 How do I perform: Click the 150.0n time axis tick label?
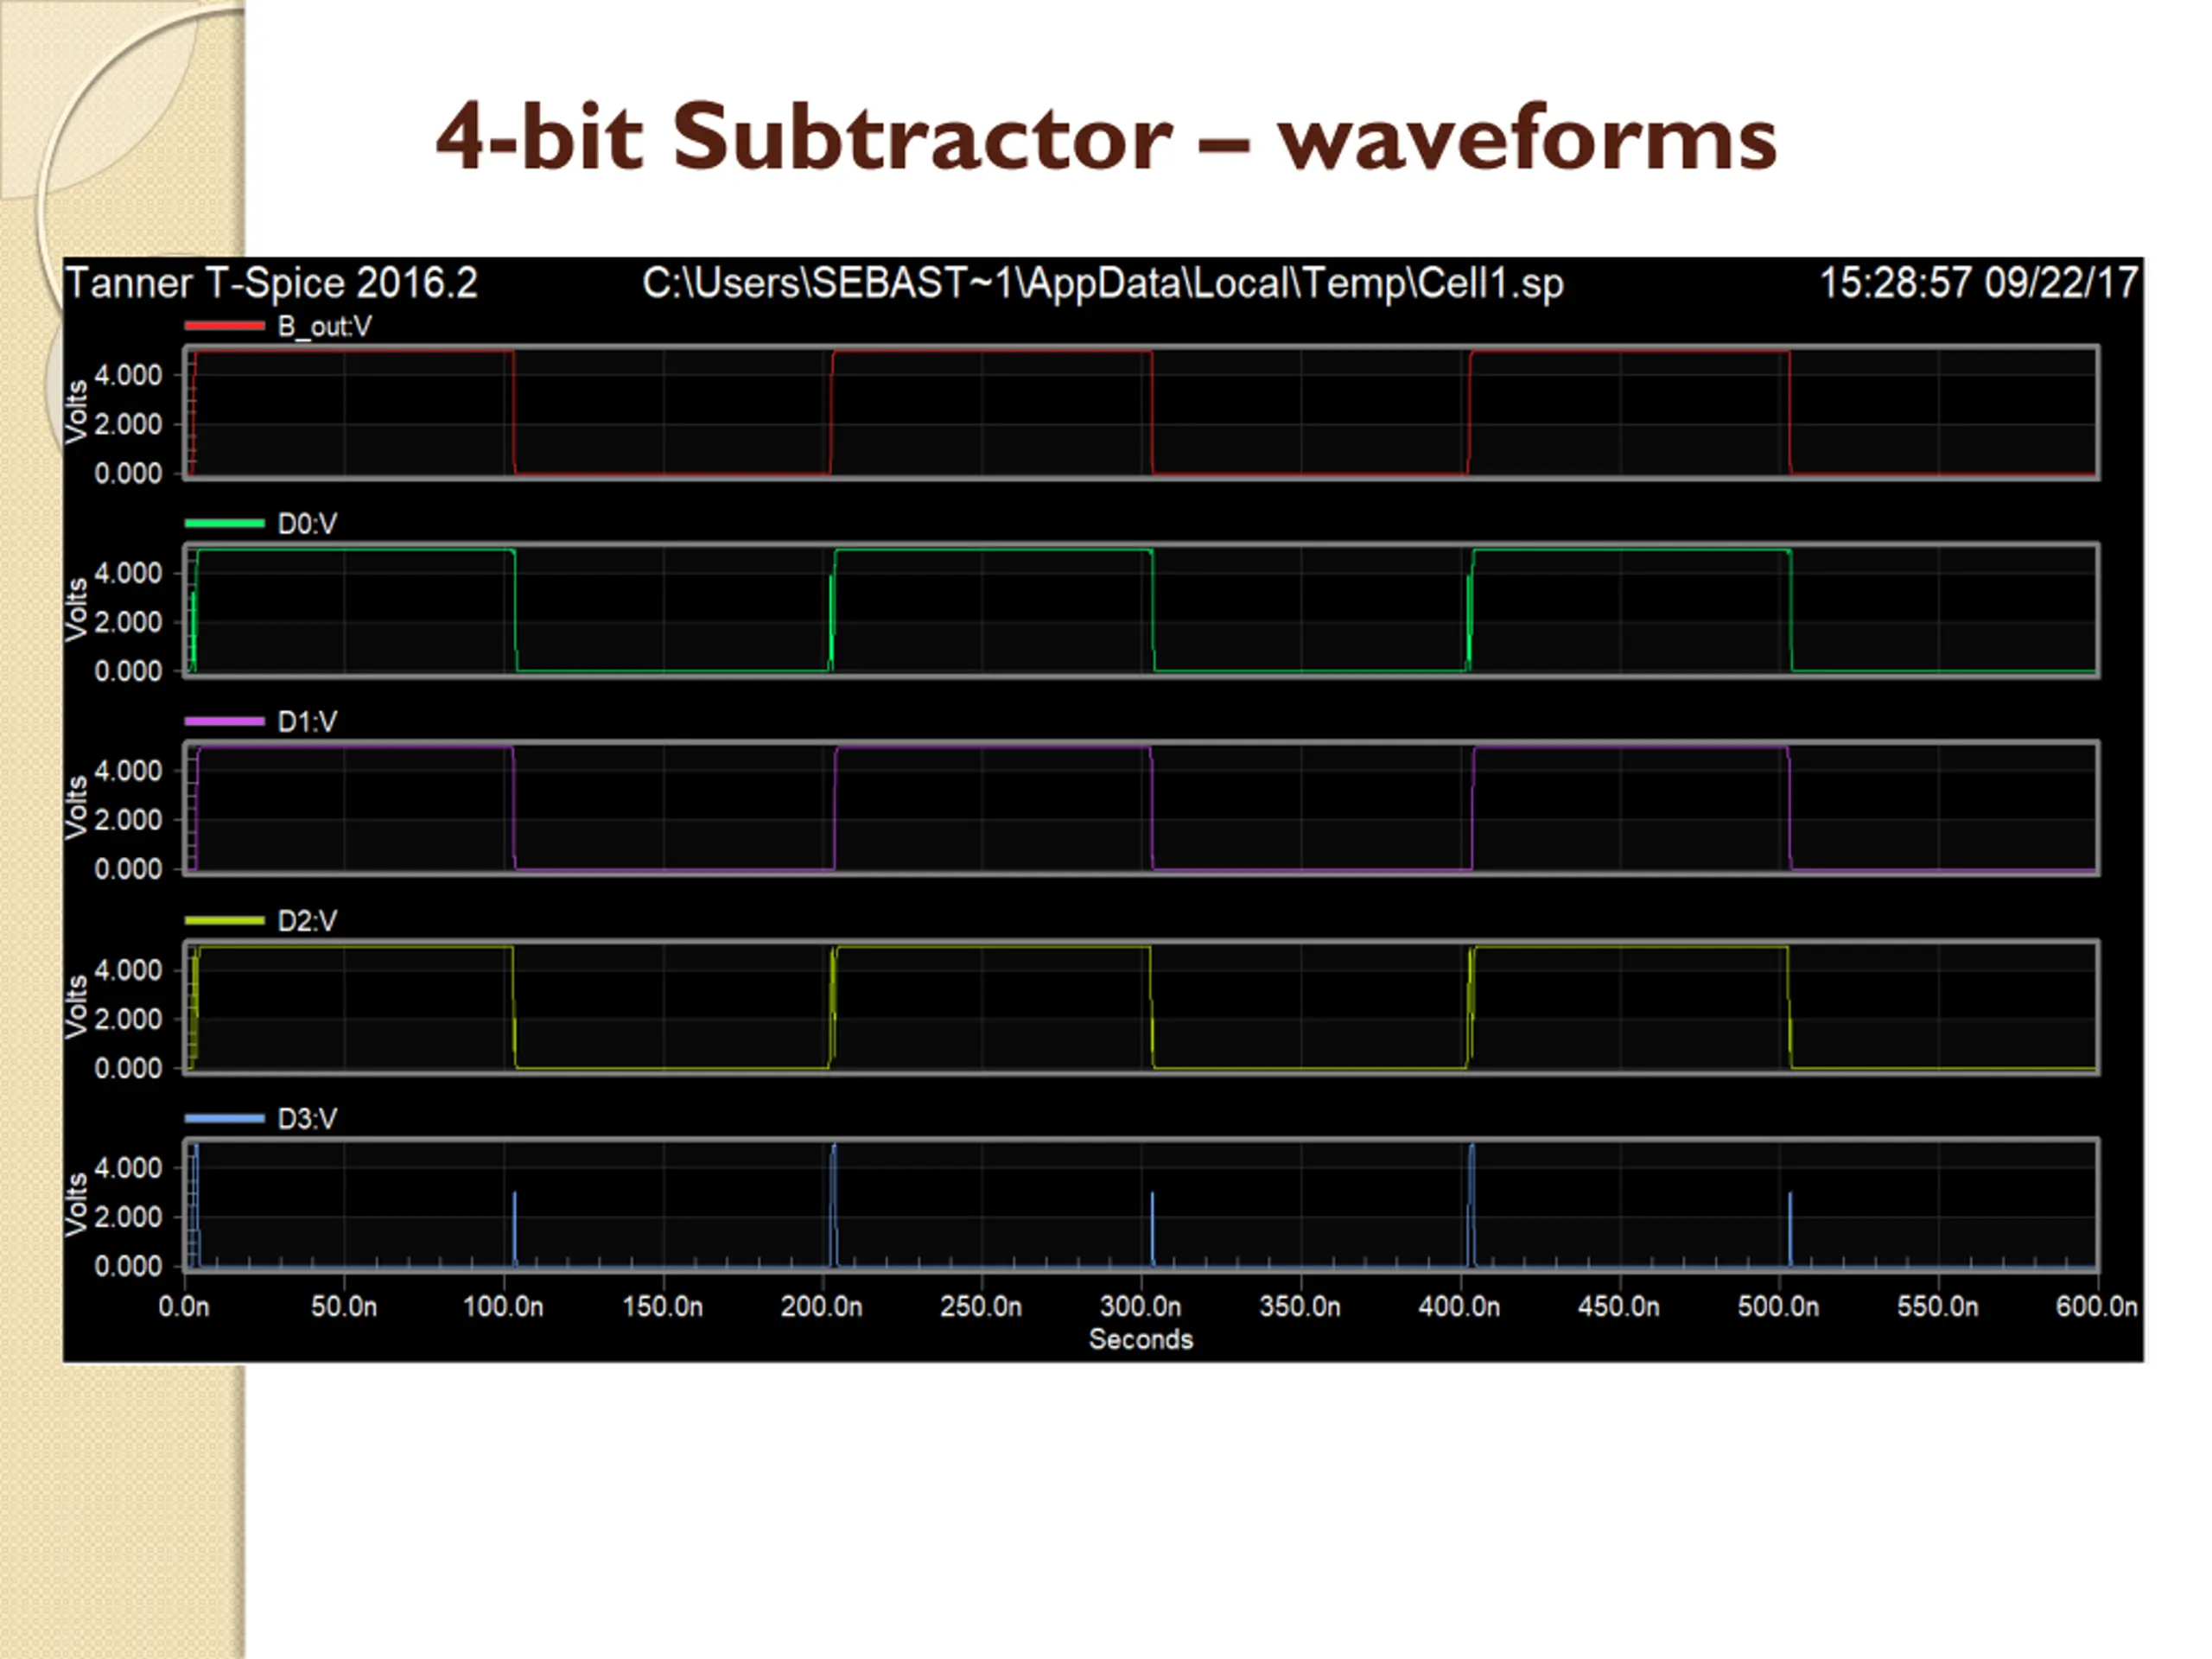click(663, 1307)
